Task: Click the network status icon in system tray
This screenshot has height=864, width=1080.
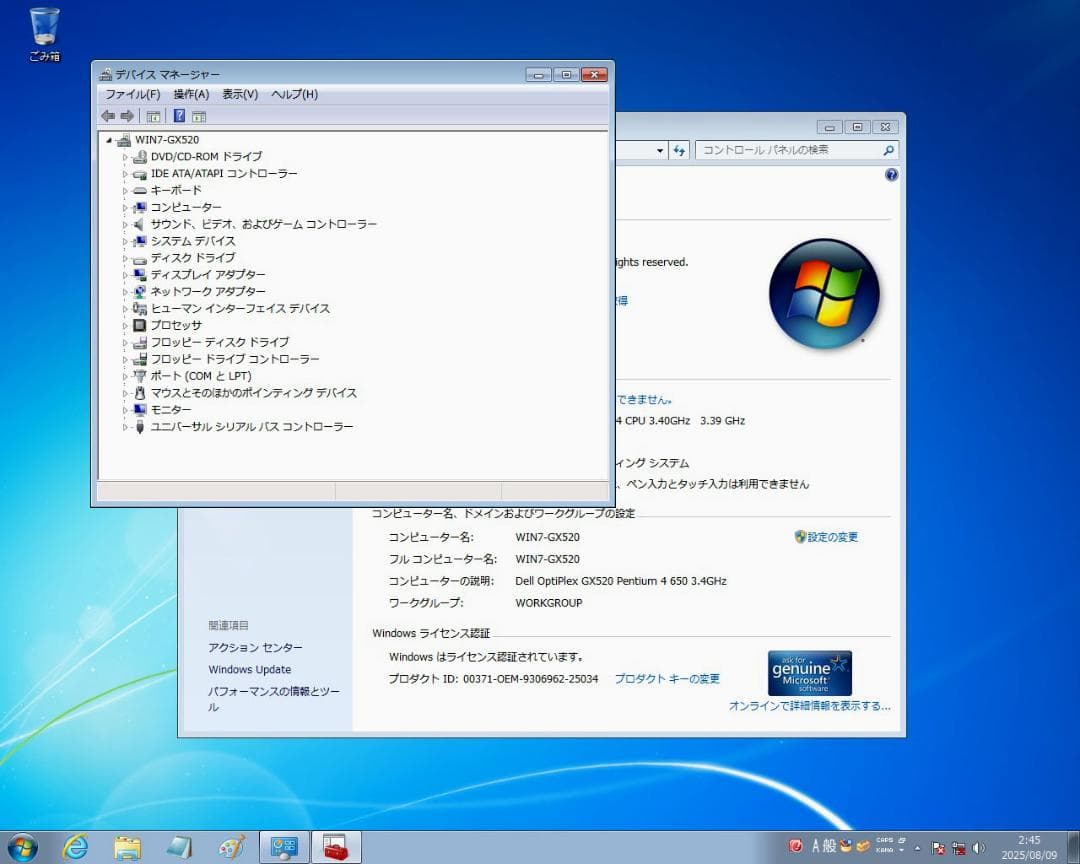Action: pyautogui.click(x=958, y=847)
